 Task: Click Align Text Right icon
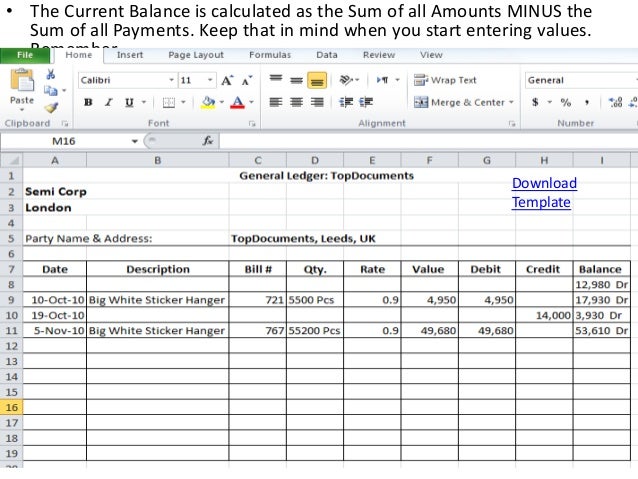(317, 102)
